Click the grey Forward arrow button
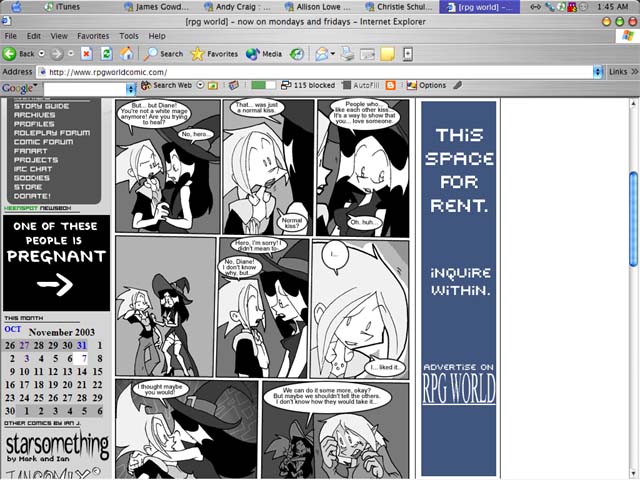This screenshot has height=480, width=640. pyautogui.click(x=57, y=54)
